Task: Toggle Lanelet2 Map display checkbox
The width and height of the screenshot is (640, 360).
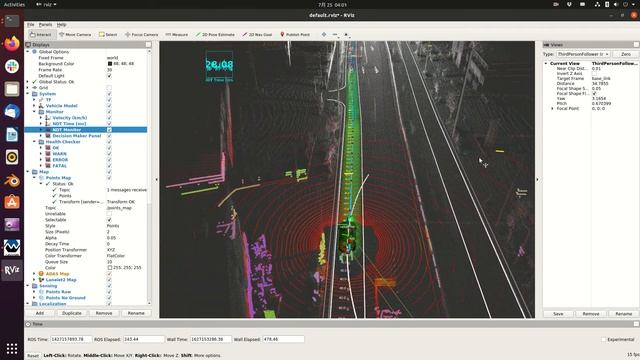Action: (109, 280)
